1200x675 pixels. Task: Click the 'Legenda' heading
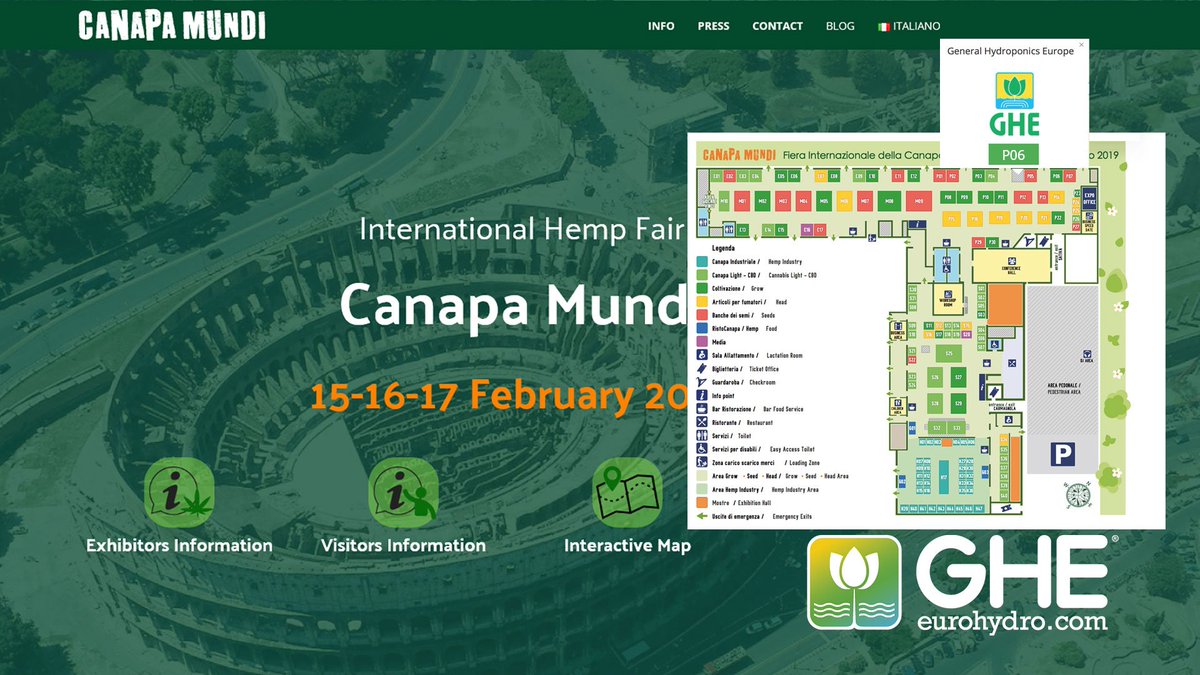[x=723, y=246]
